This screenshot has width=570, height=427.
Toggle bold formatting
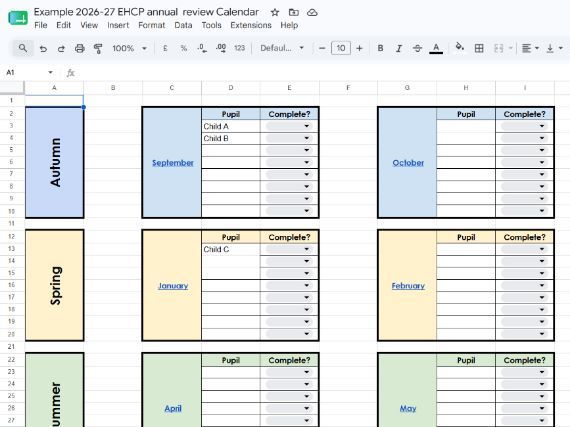(x=380, y=48)
